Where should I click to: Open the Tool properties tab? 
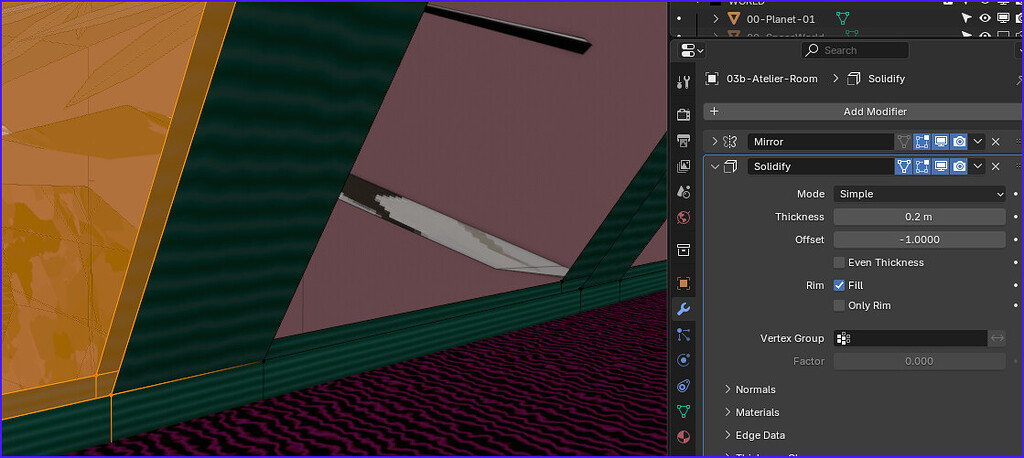click(x=683, y=82)
